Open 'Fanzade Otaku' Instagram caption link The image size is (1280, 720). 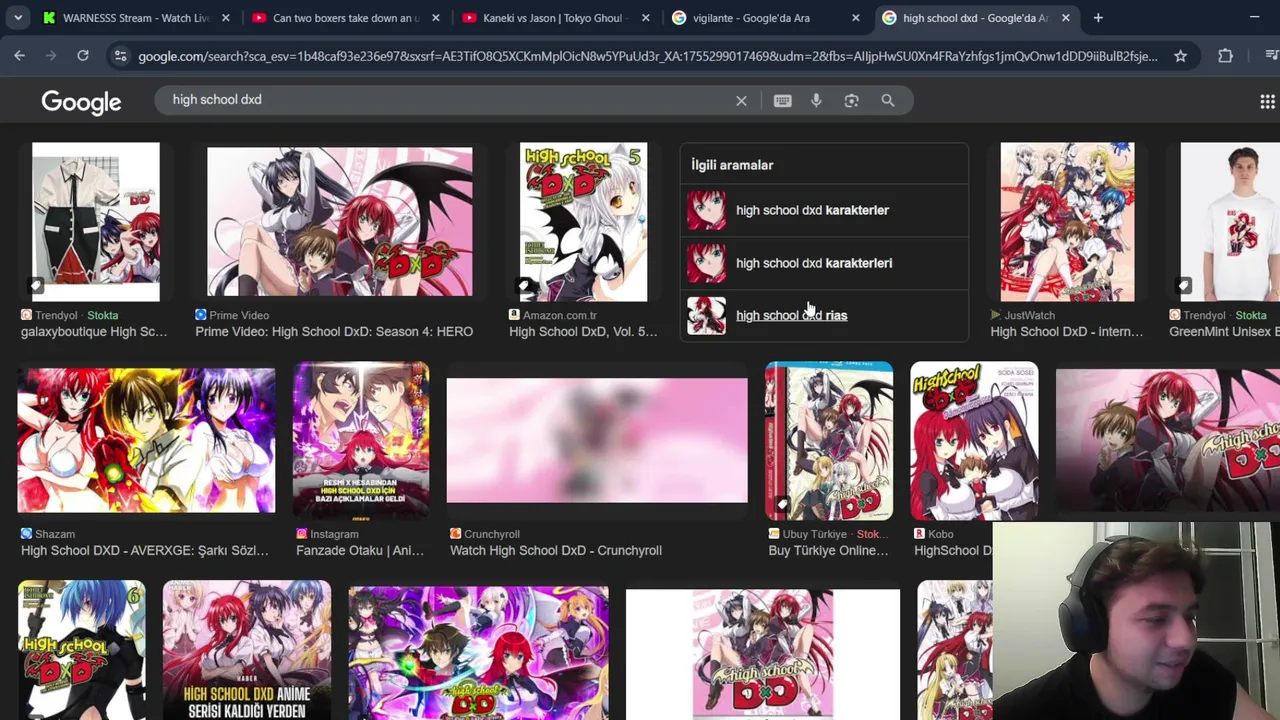coord(360,551)
